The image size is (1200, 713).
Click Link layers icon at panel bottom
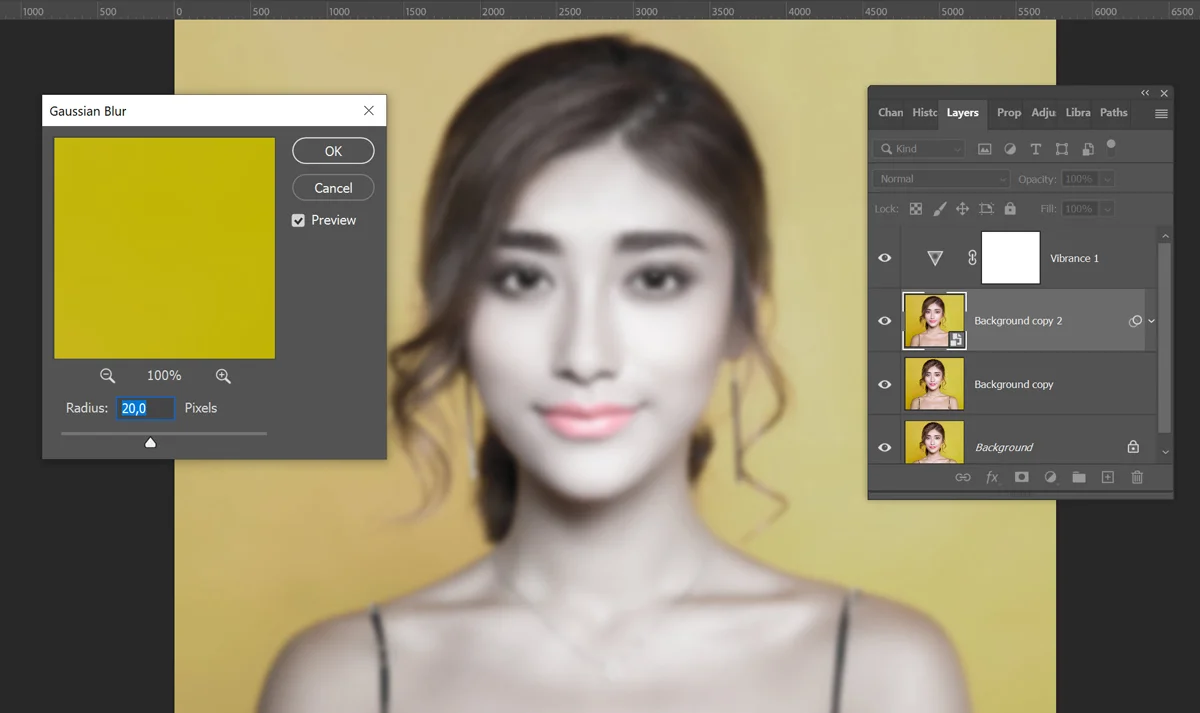point(963,478)
